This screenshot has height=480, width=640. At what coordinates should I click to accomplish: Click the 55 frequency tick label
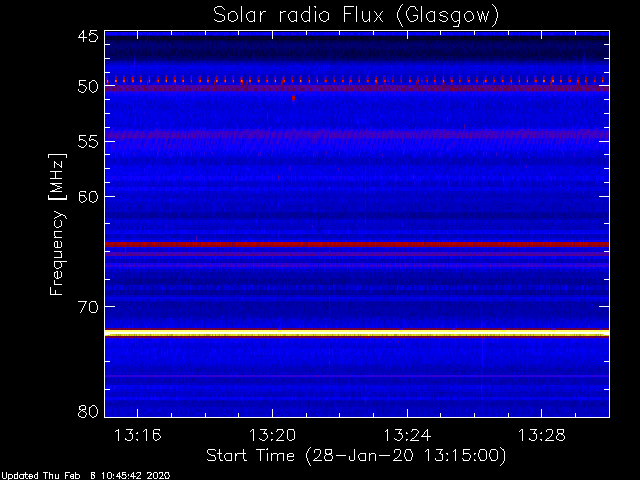click(x=88, y=142)
